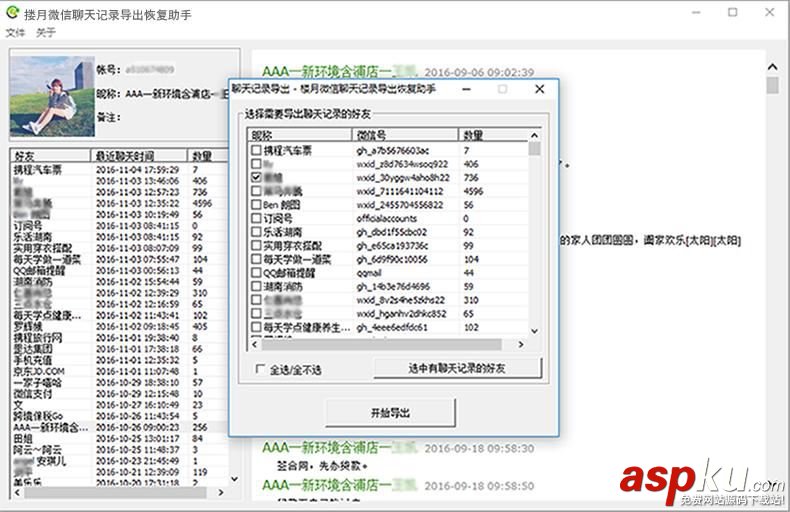Open the 关于 menu

coord(46,32)
